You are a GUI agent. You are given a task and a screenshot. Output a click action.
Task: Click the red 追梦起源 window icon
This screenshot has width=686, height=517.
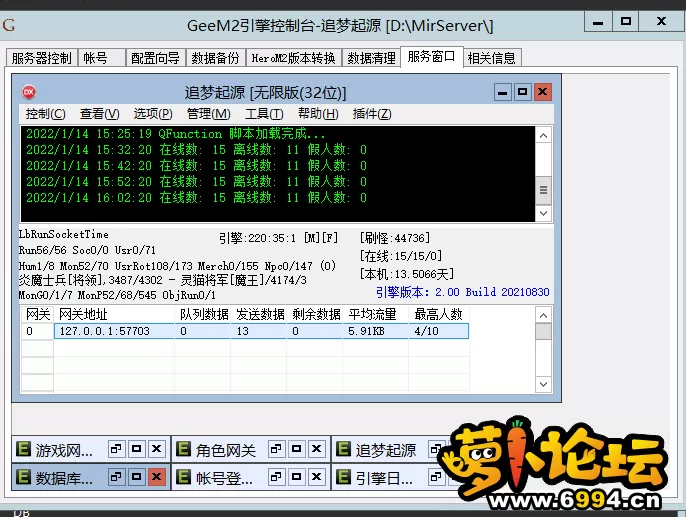[29, 92]
